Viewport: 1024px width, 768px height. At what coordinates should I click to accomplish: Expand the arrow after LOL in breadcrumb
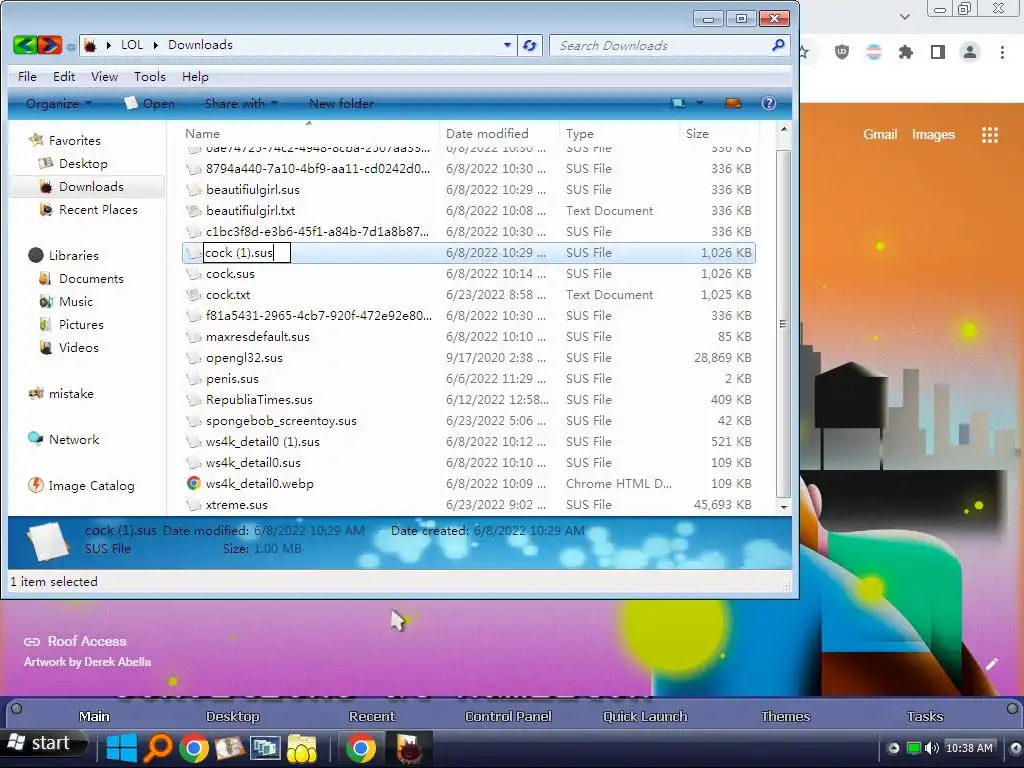[x=155, y=45]
